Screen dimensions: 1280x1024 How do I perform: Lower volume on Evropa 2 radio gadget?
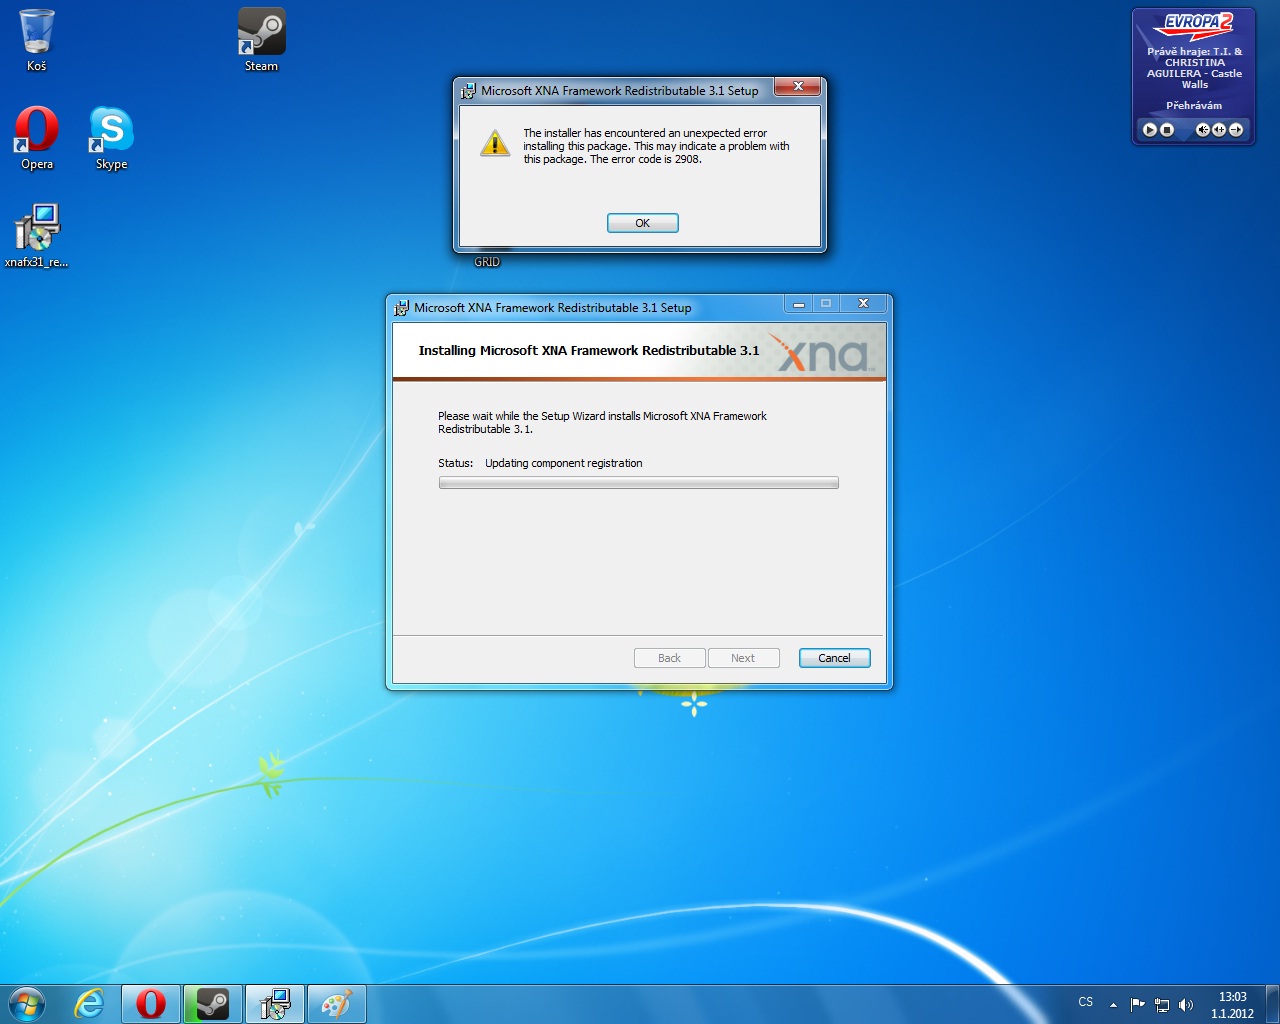tap(1203, 129)
